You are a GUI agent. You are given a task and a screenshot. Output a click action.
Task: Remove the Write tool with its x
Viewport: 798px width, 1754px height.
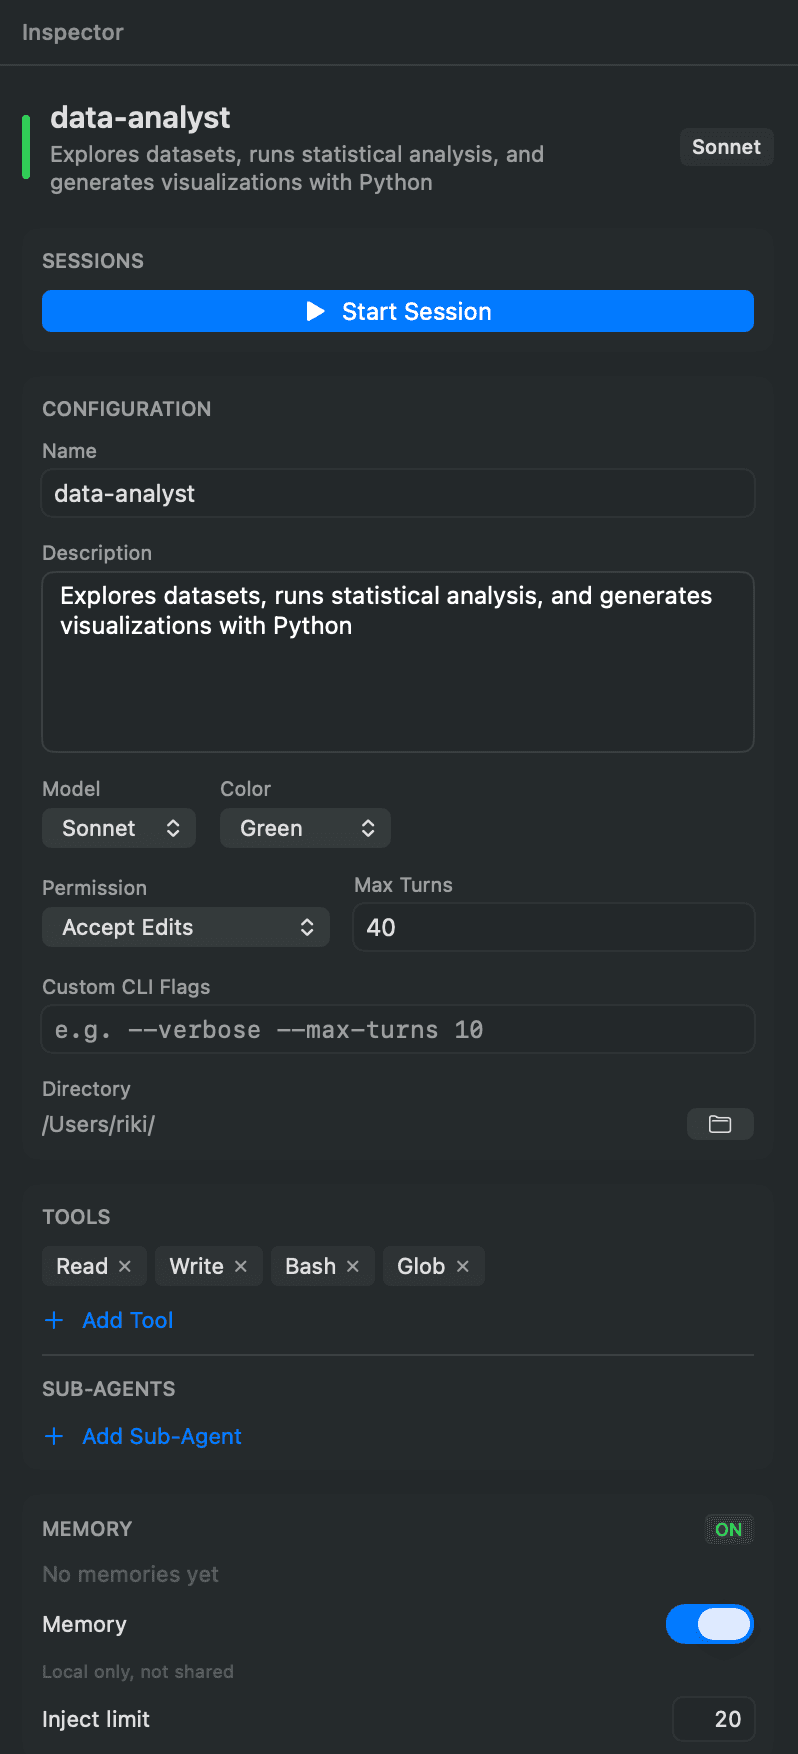[x=241, y=1266]
